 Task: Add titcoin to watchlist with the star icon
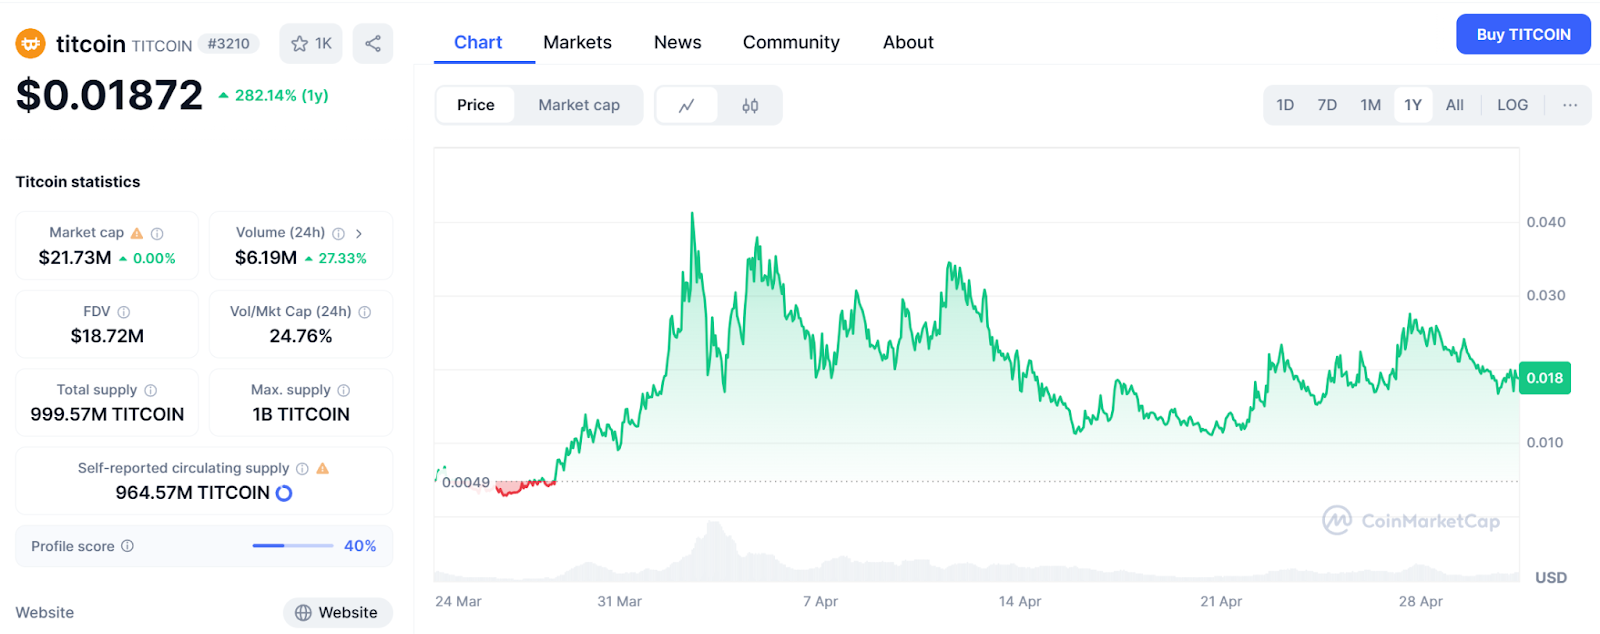click(x=299, y=43)
